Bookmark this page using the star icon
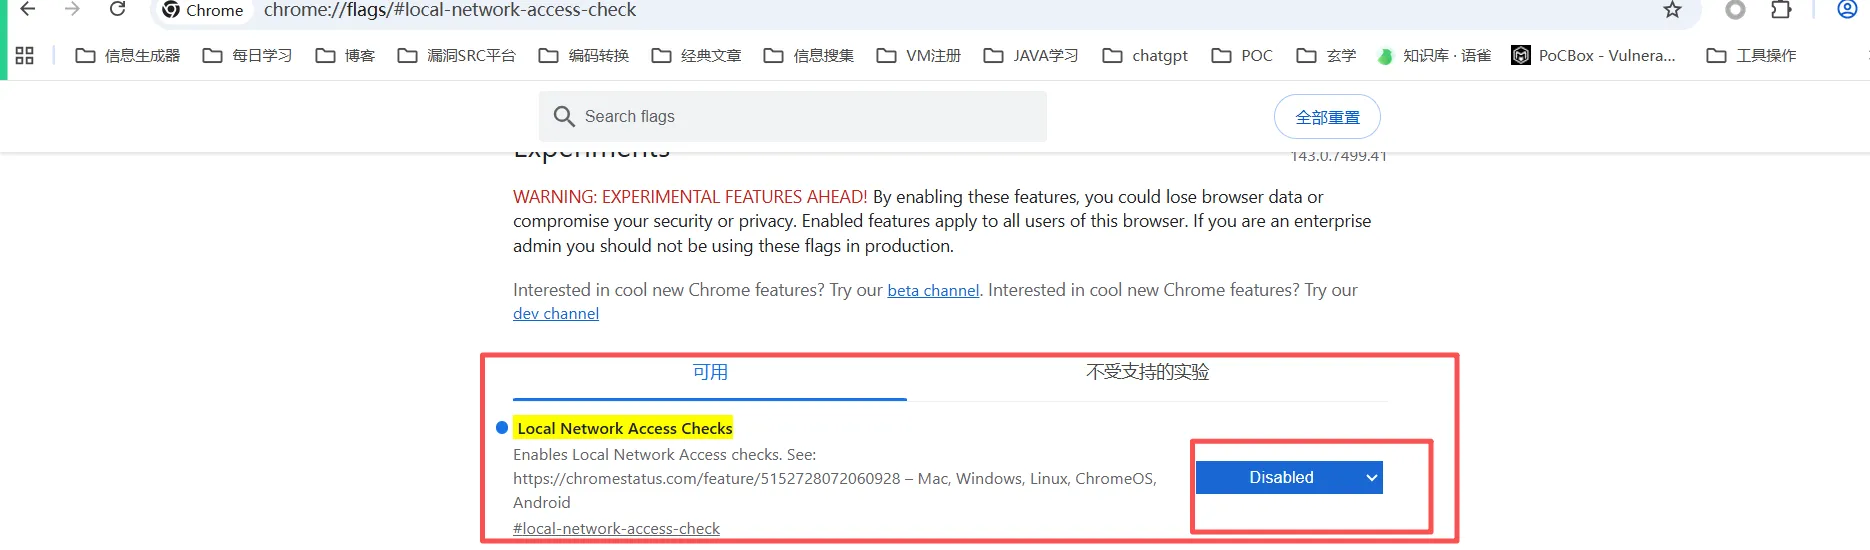Viewport: 1870px width, 550px height. pyautogui.click(x=1672, y=10)
